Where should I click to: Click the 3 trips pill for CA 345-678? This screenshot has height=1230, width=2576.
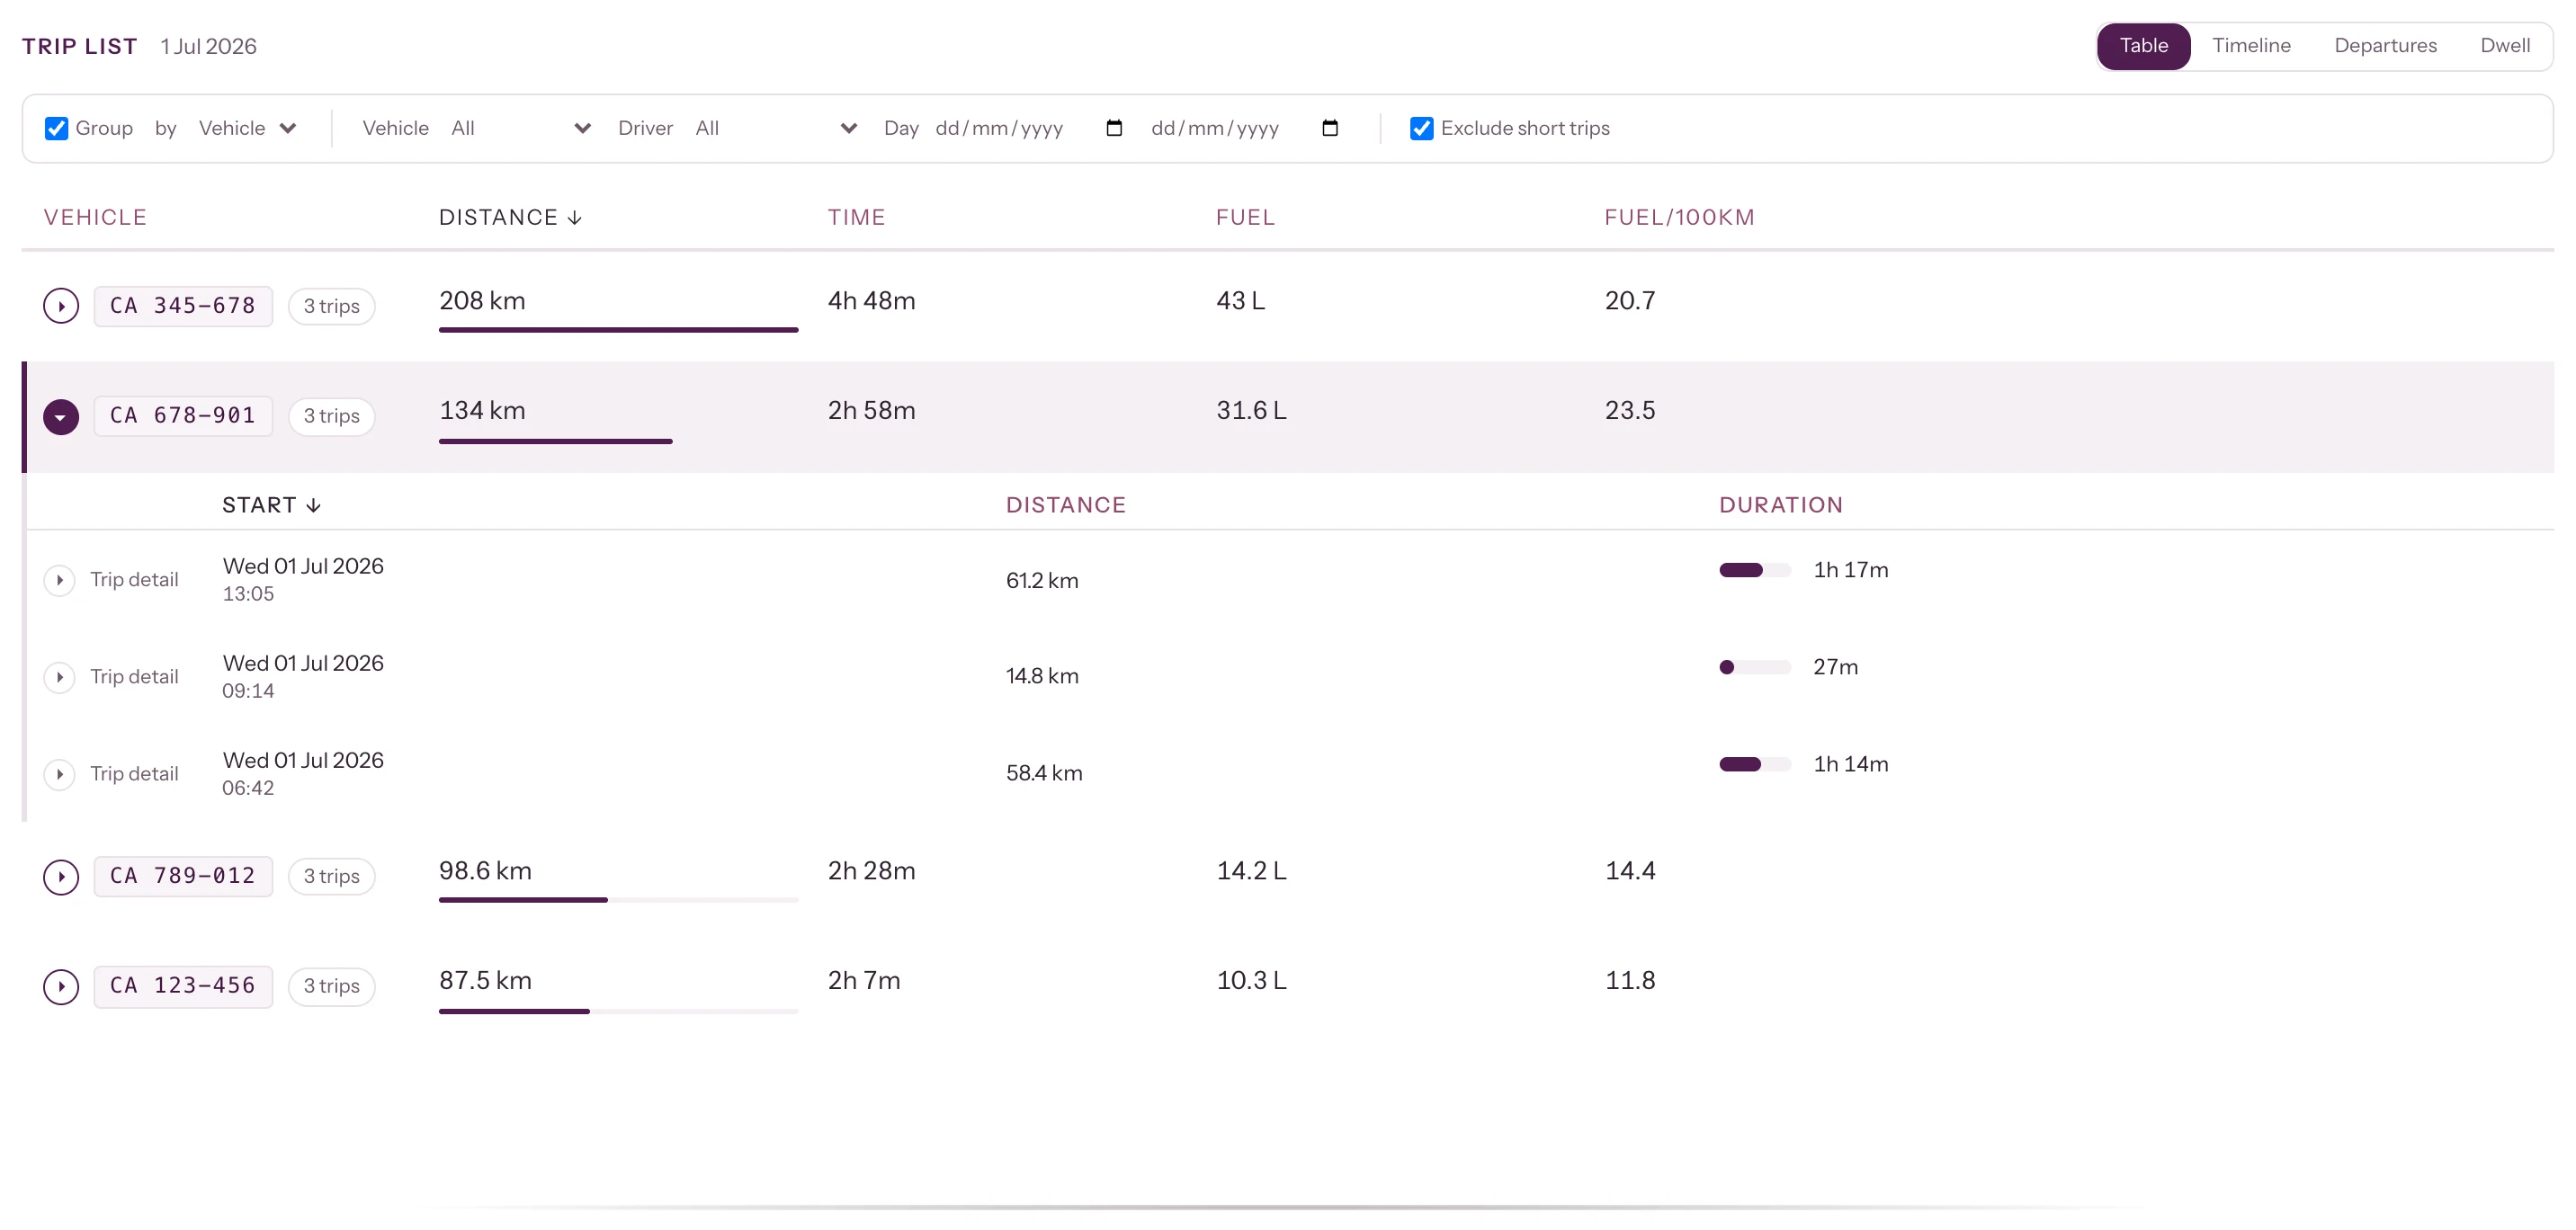pos(331,306)
